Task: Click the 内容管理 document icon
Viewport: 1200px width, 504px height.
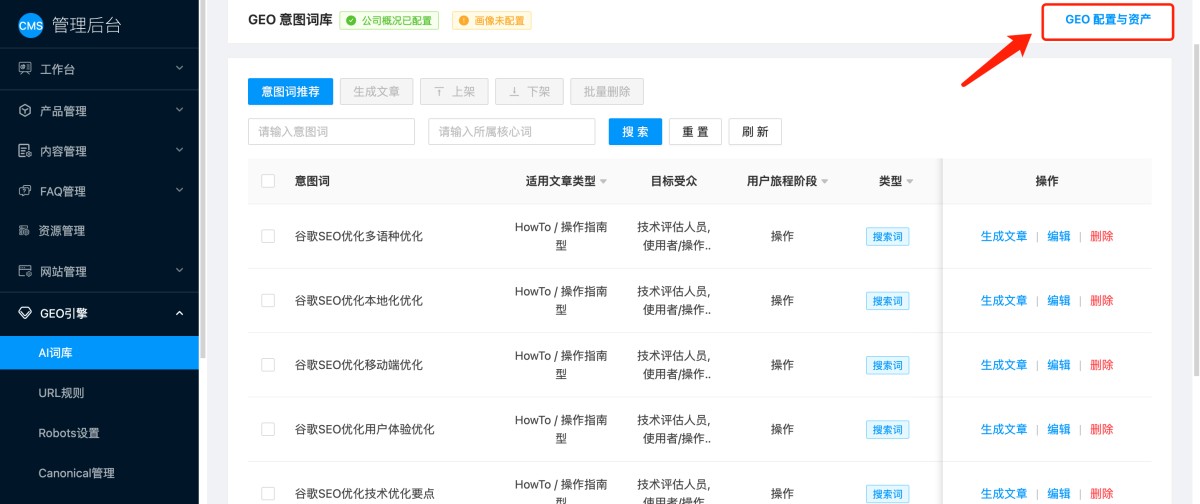Action: (x=25, y=151)
